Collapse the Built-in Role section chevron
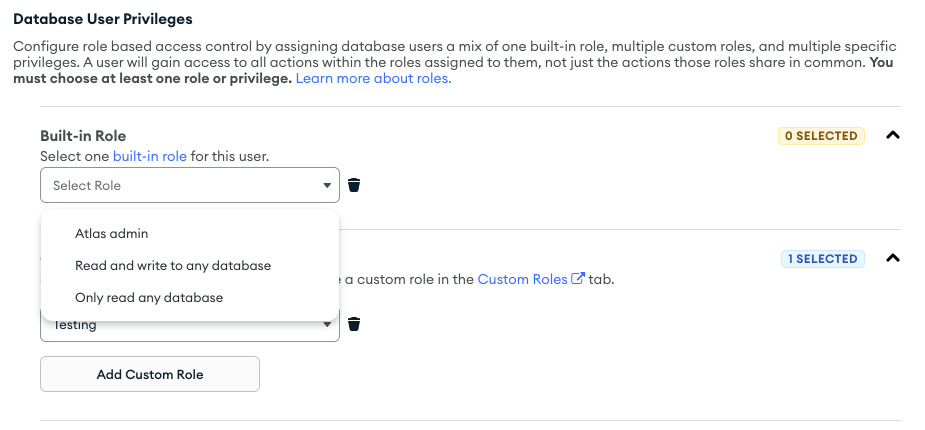 (893, 136)
